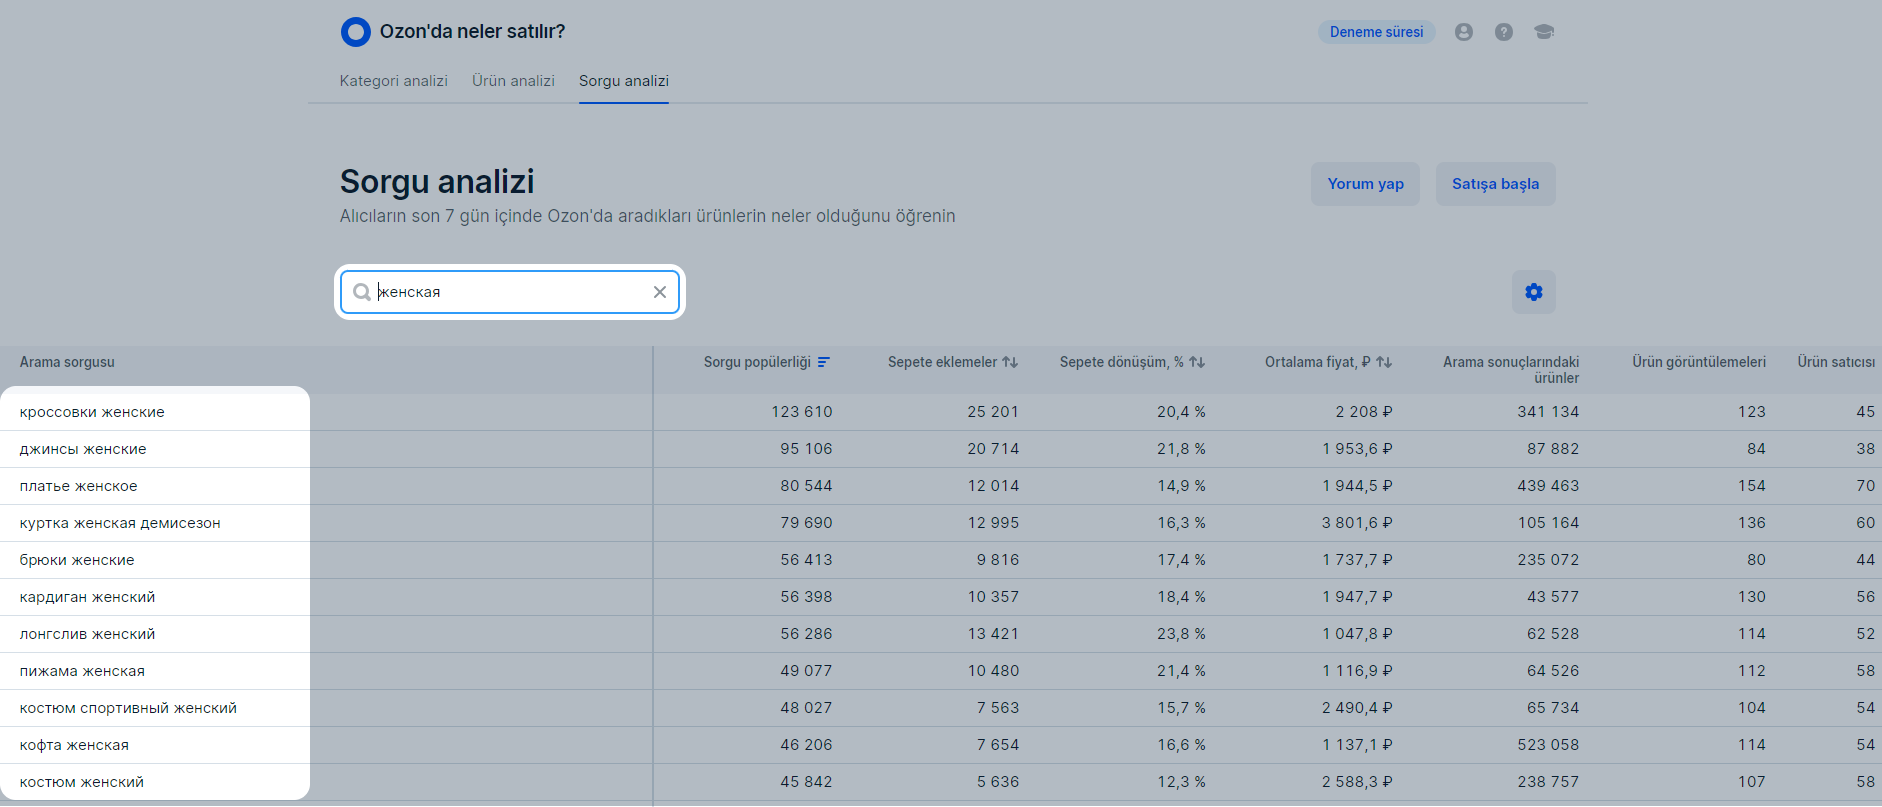Clear the search field with X icon
The width and height of the screenshot is (1882, 807).
[x=660, y=292]
